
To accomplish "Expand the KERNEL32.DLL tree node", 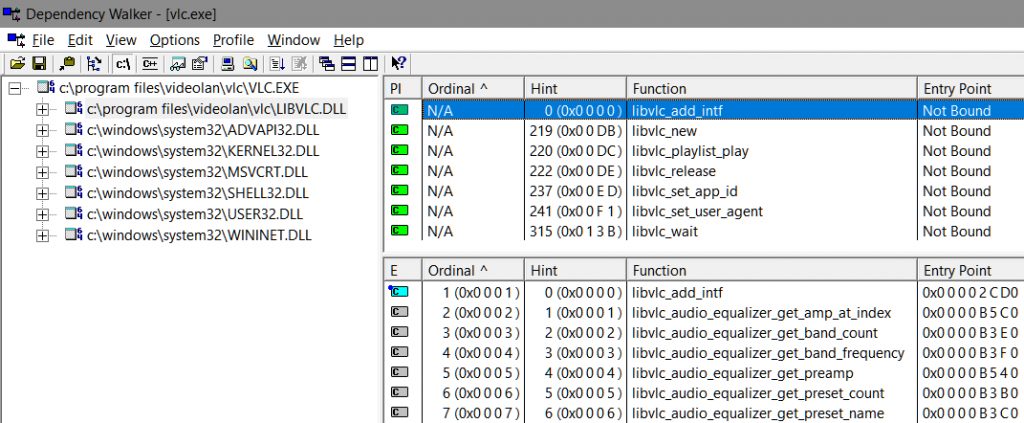I will (x=42, y=151).
